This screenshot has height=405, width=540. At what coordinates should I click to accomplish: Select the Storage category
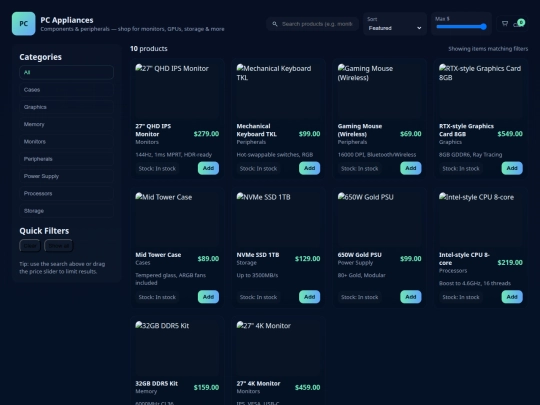point(66,210)
